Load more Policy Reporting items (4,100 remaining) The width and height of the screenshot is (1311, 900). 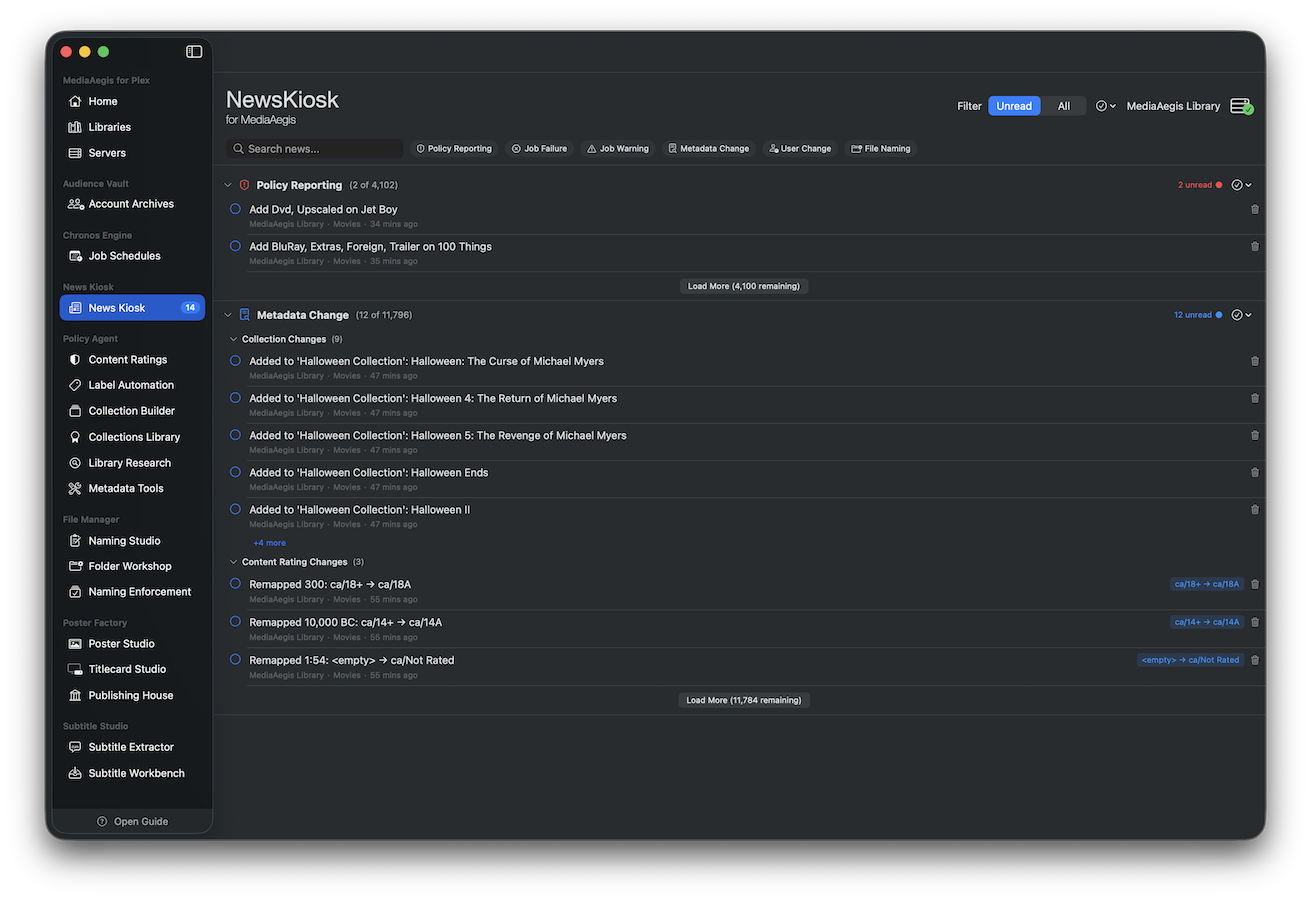point(743,286)
